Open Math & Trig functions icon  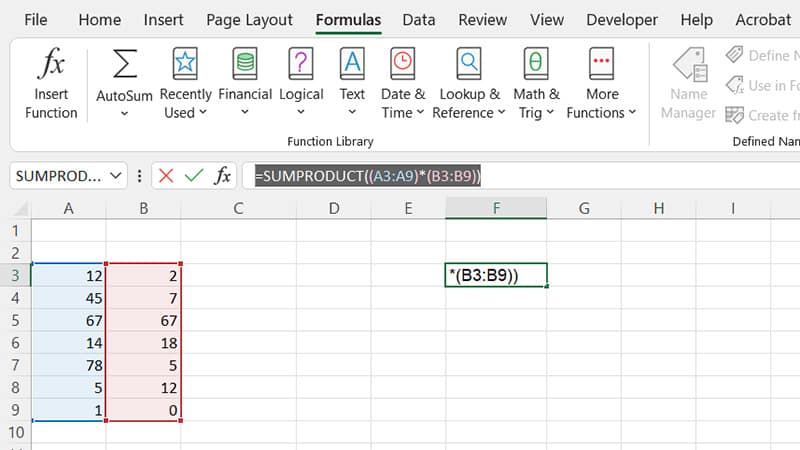point(536,63)
